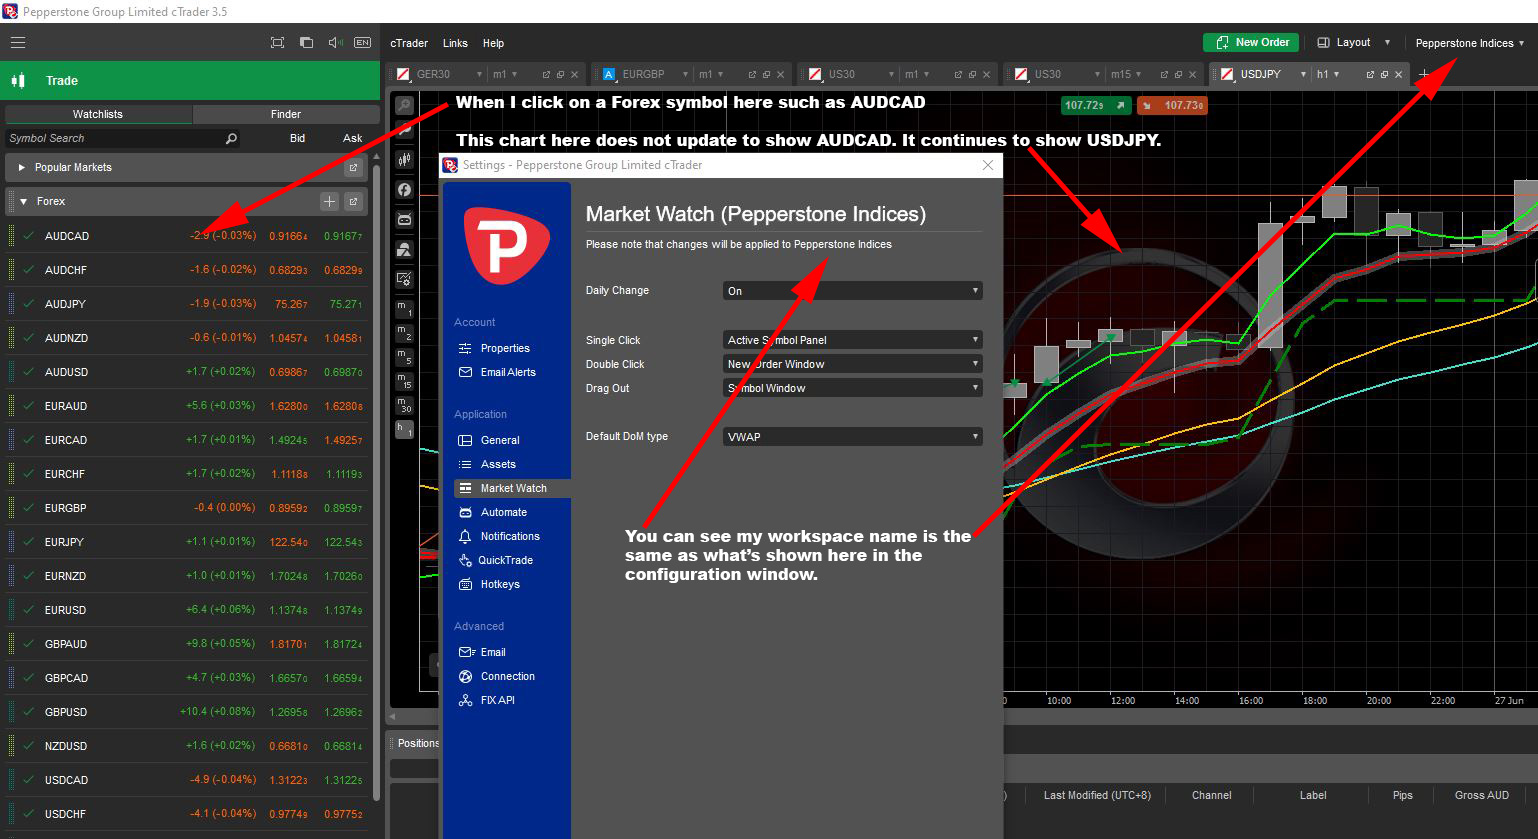Close the Settings dialog window
The height and width of the screenshot is (839, 1538).
[988, 165]
